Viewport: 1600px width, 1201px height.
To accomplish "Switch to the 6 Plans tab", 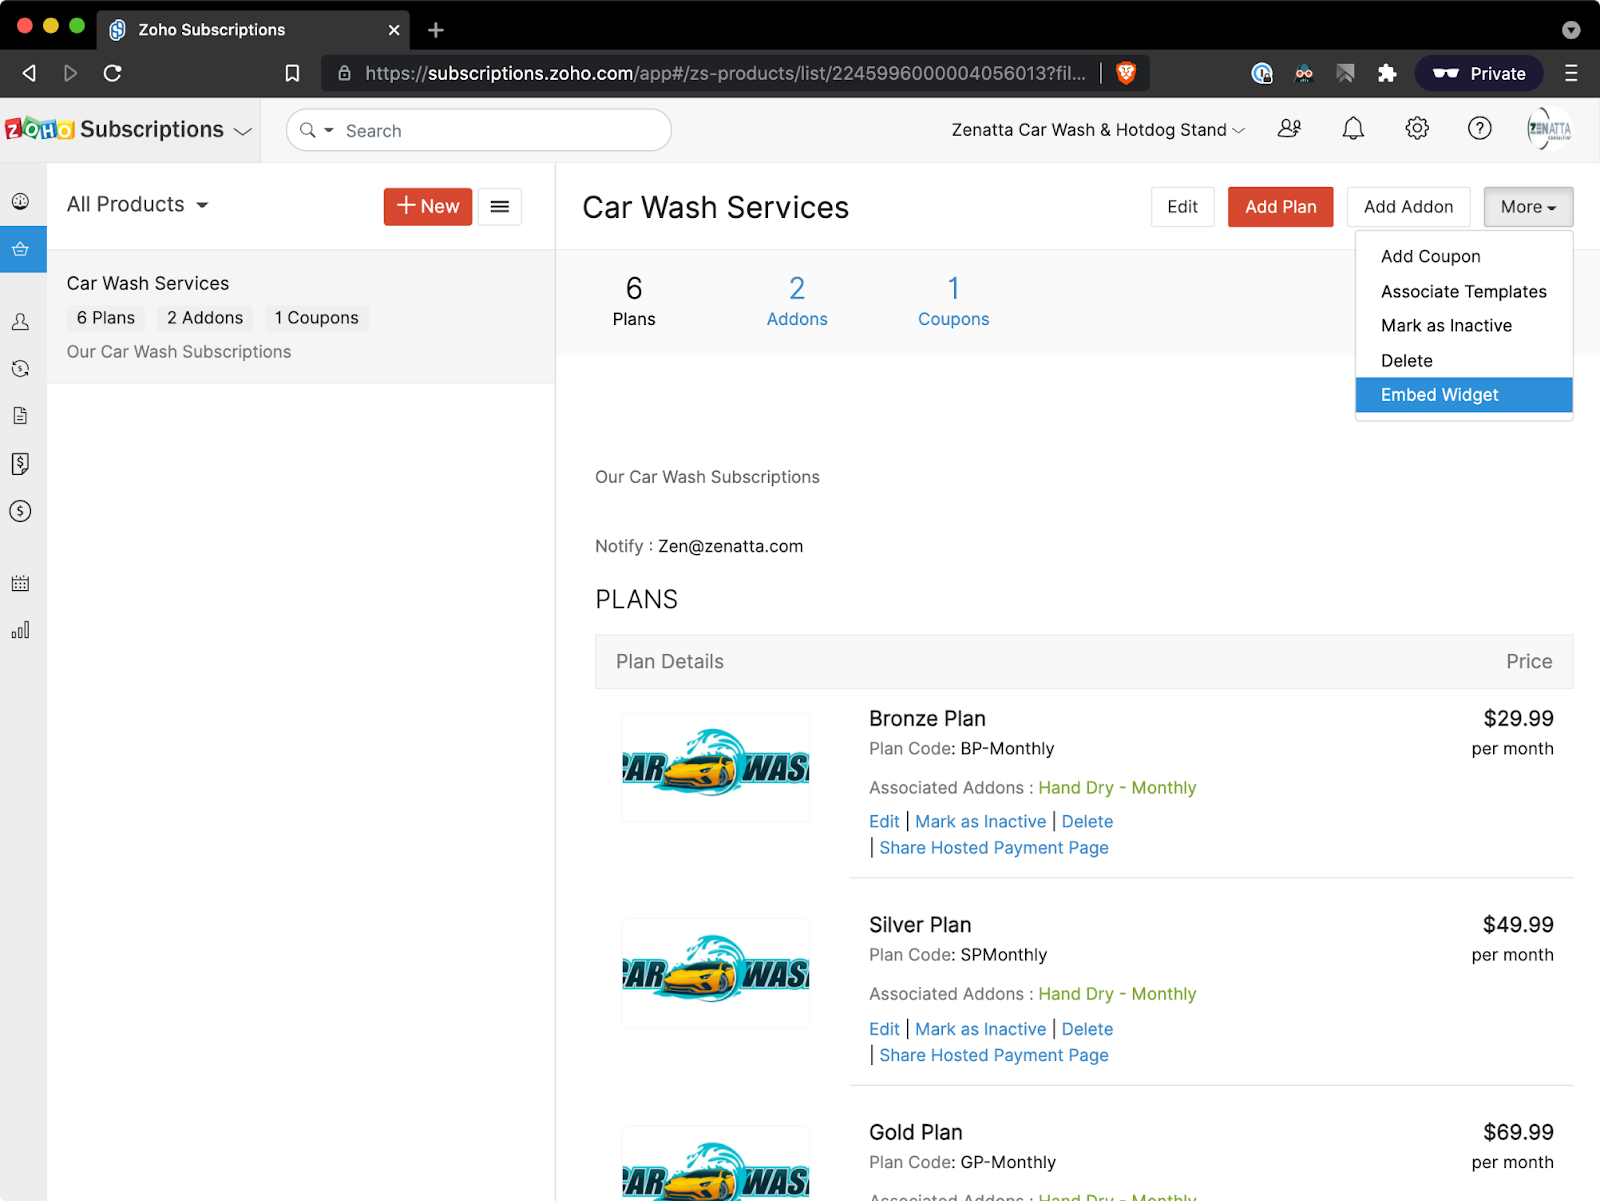I will (x=634, y=301).
